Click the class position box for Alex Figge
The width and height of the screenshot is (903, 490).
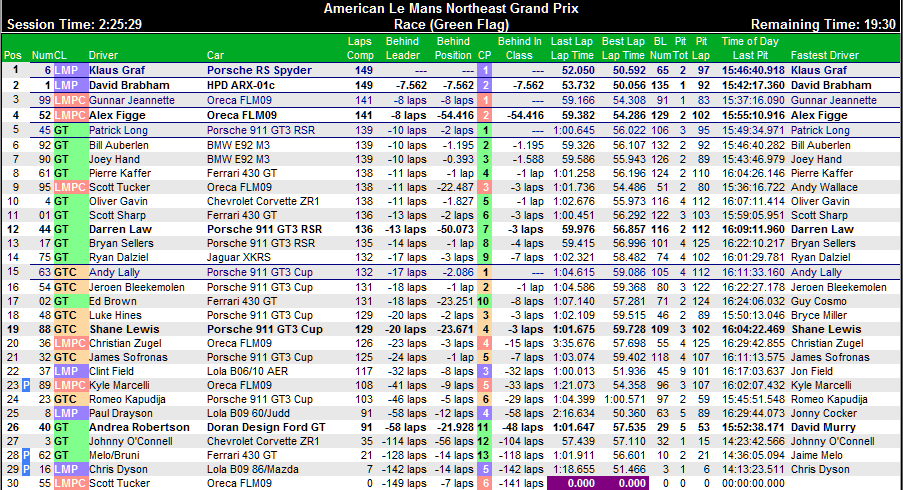(485, 115)
